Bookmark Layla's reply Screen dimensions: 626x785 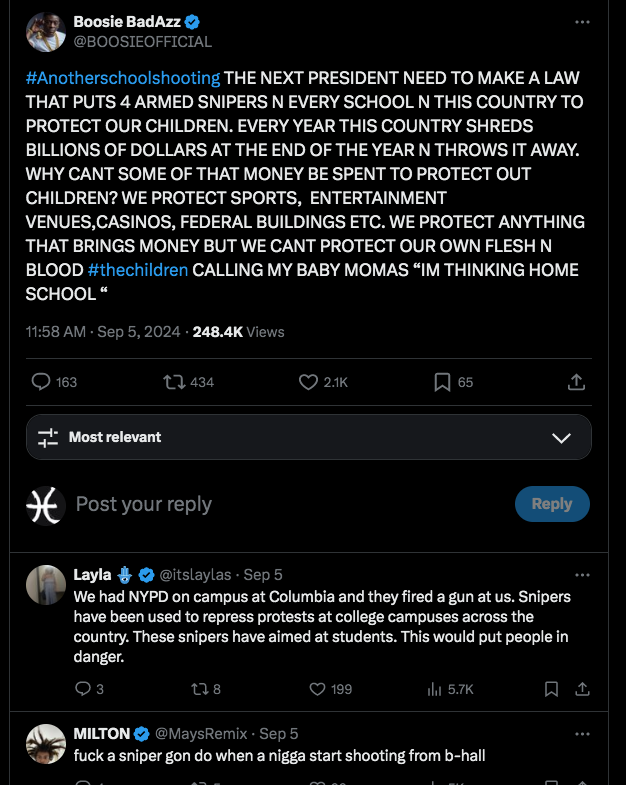[x=551, y=689]
